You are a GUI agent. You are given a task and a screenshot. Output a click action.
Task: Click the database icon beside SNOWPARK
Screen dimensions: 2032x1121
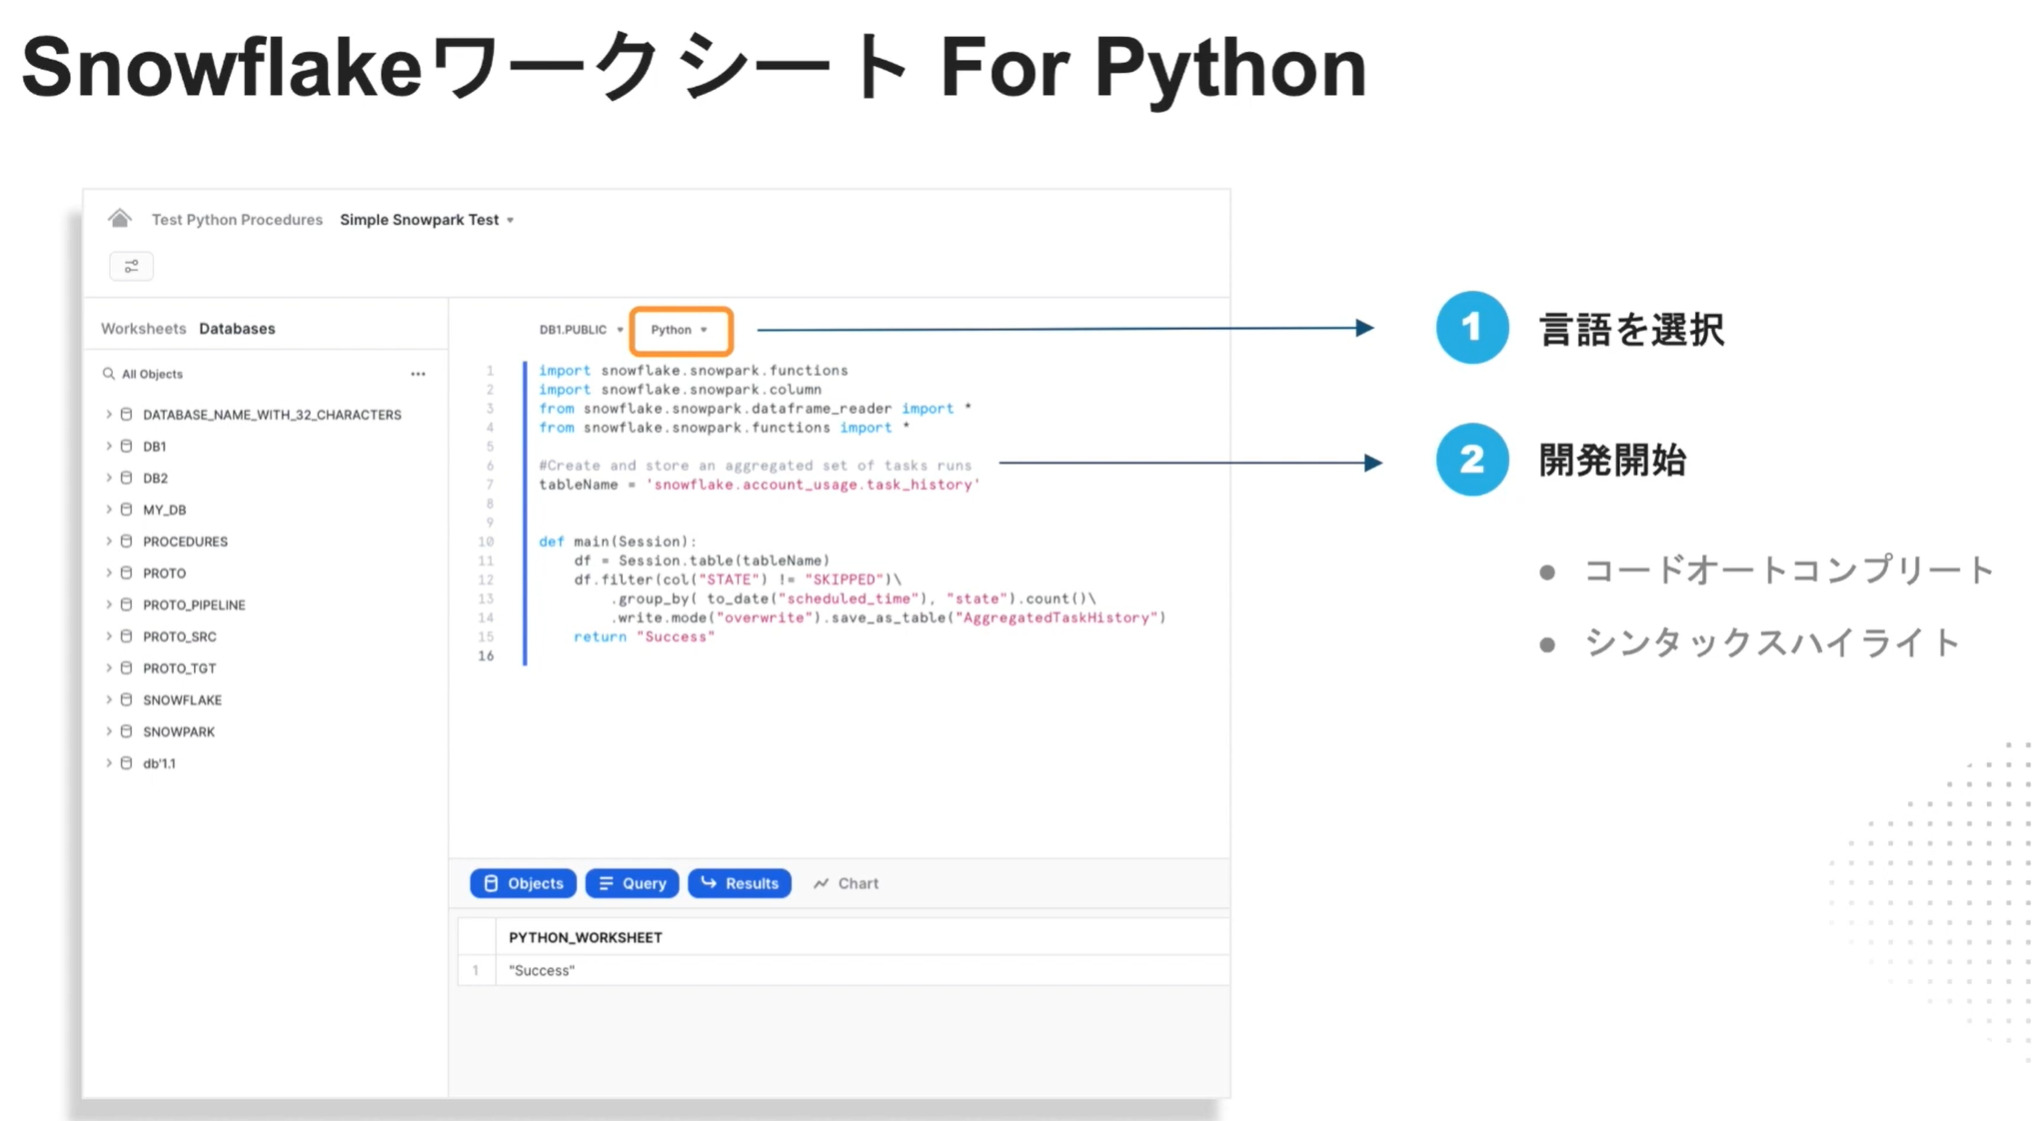click(x=126, y=731)
